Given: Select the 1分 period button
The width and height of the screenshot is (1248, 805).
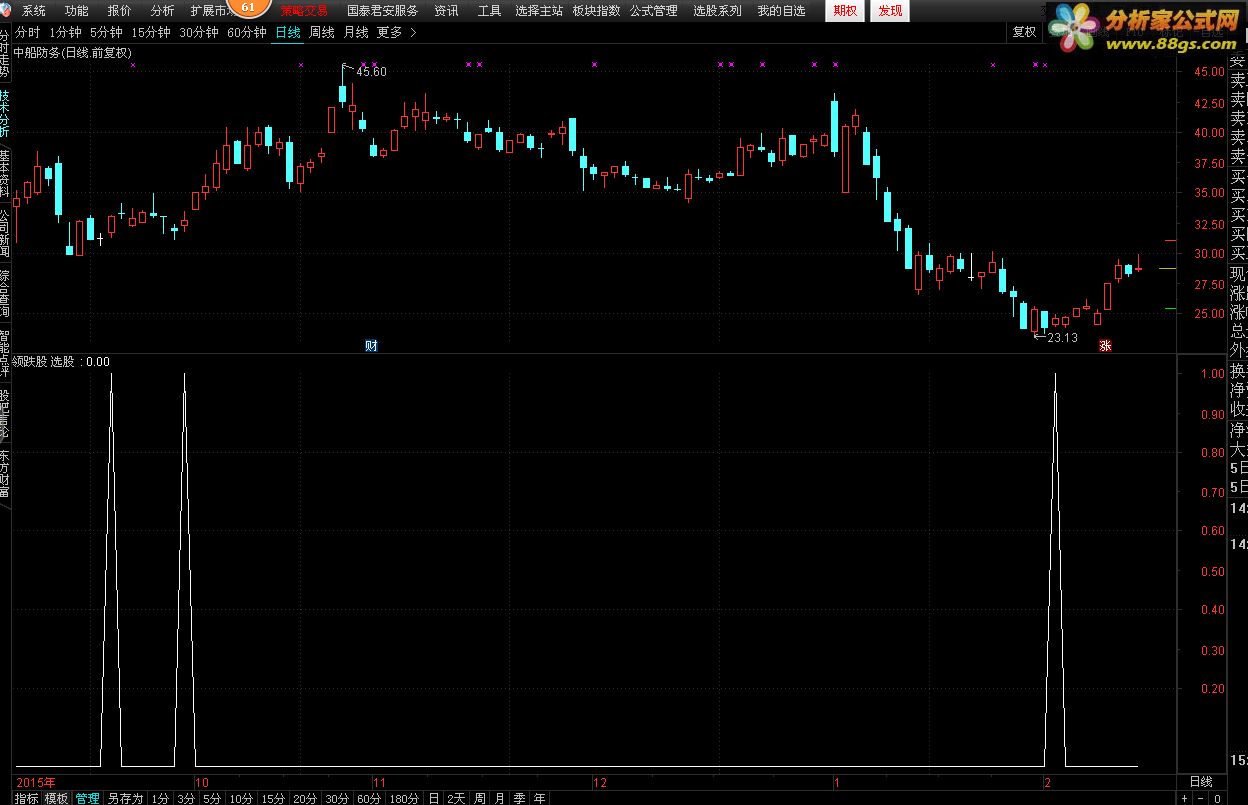Looking at the screenshot, I should [160, 798].
